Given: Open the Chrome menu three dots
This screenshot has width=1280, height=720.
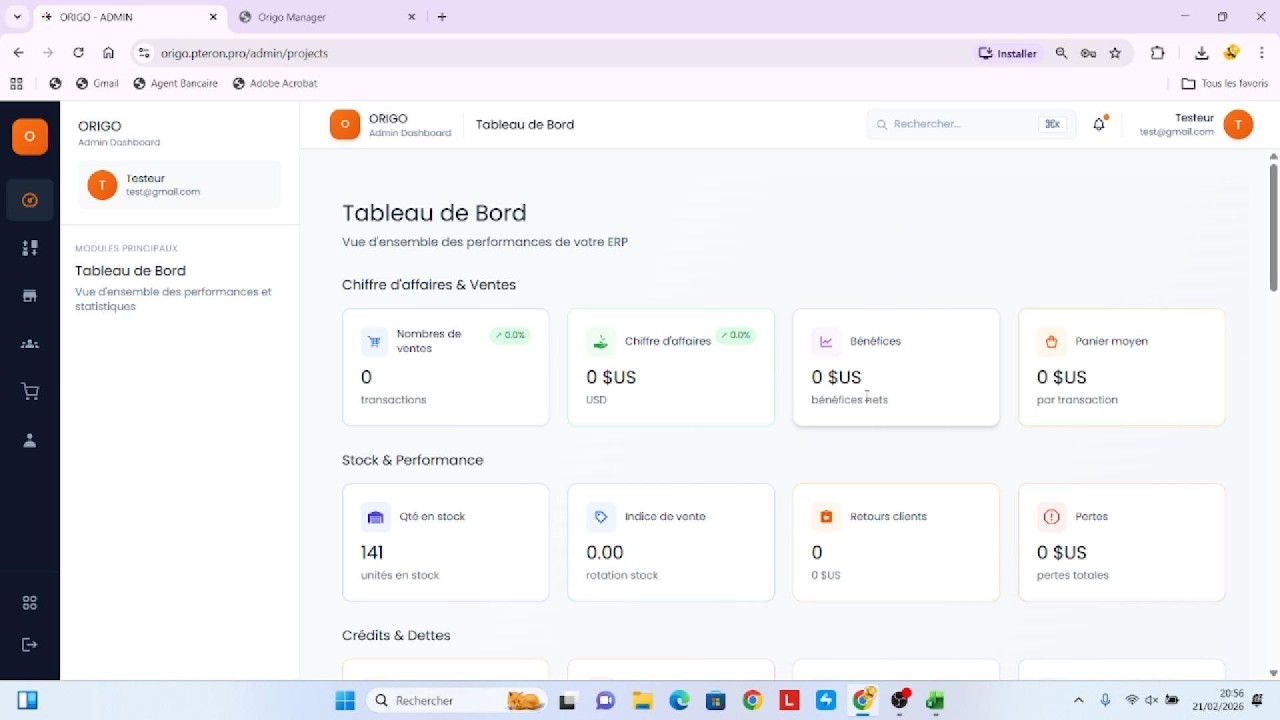Looking at the screenshot, I should 1261,53.
